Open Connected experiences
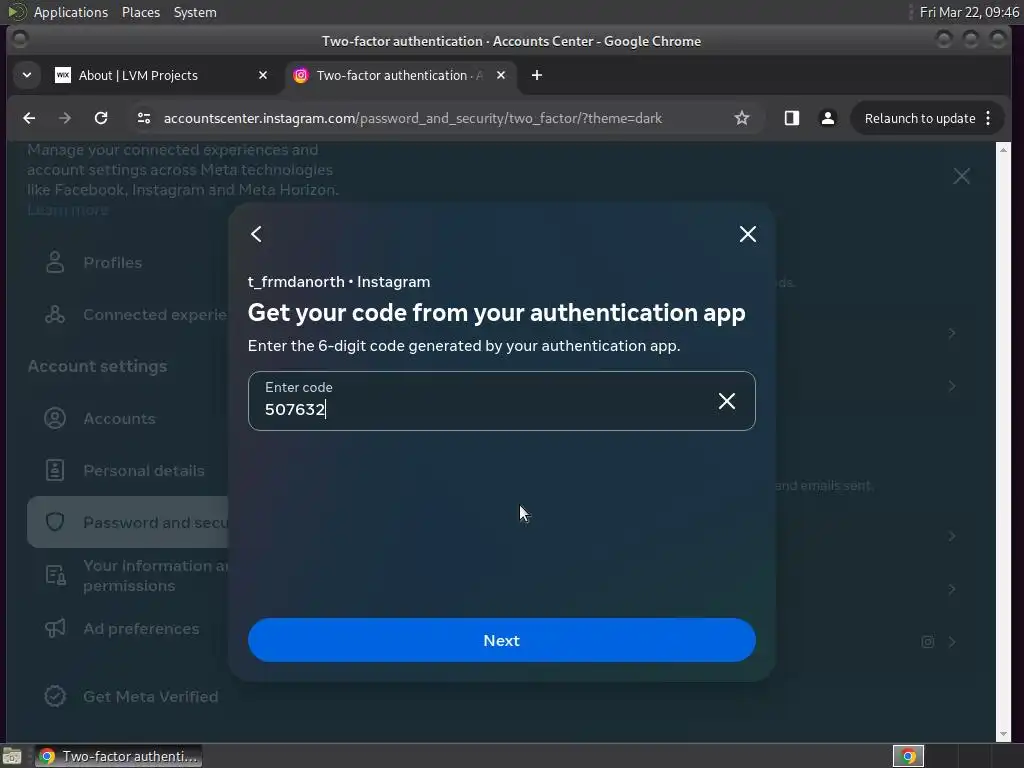 [x=154, y=315]
